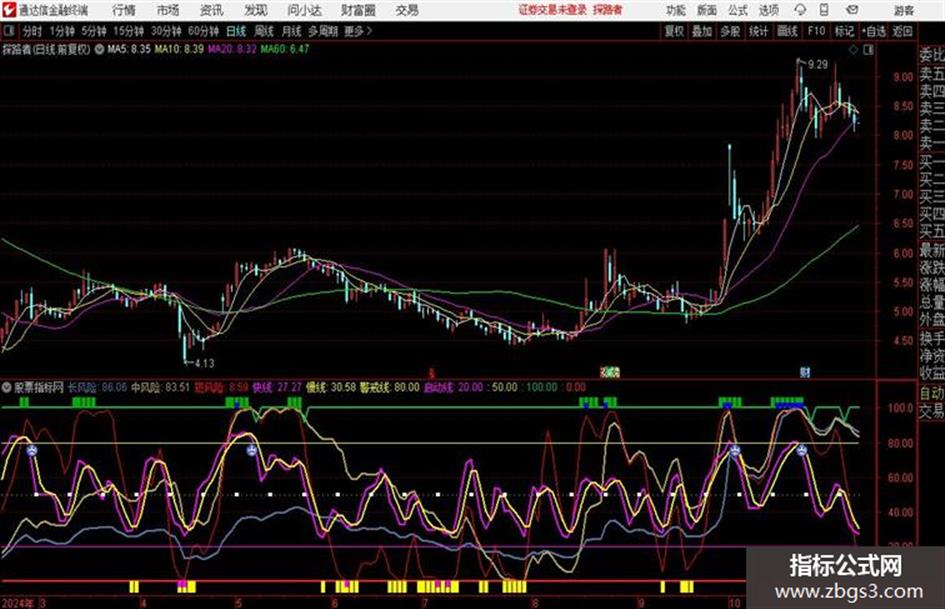Screen dimensions: 945x609
Task: Open the 功能 menu
Action: pyautogui.click(x=676, y=10)
